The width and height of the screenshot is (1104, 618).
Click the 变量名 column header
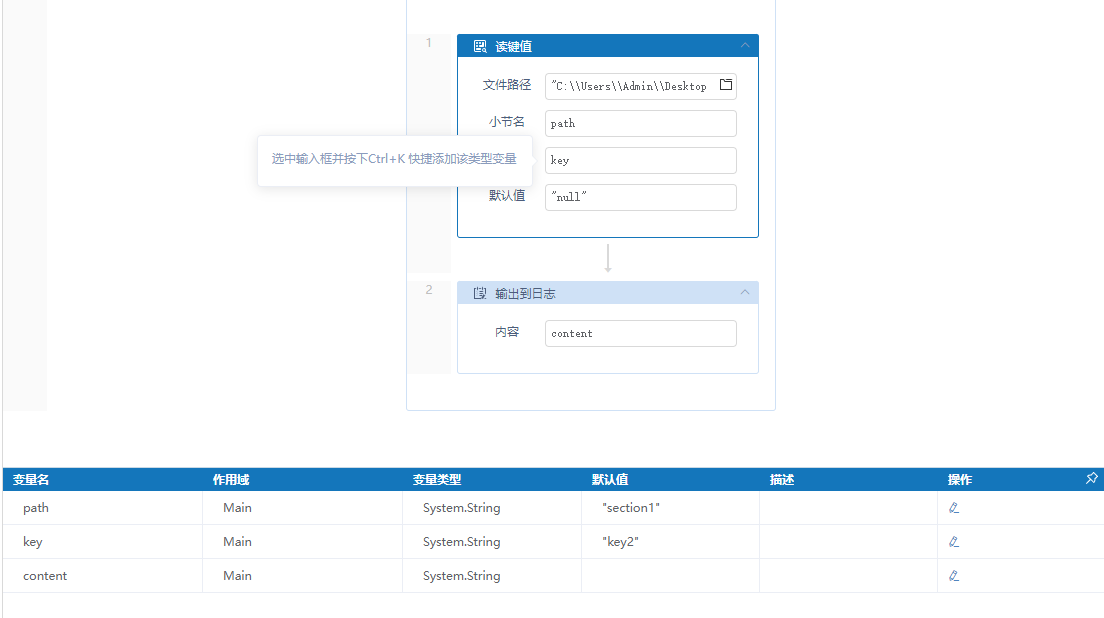[x=31, y=480]
